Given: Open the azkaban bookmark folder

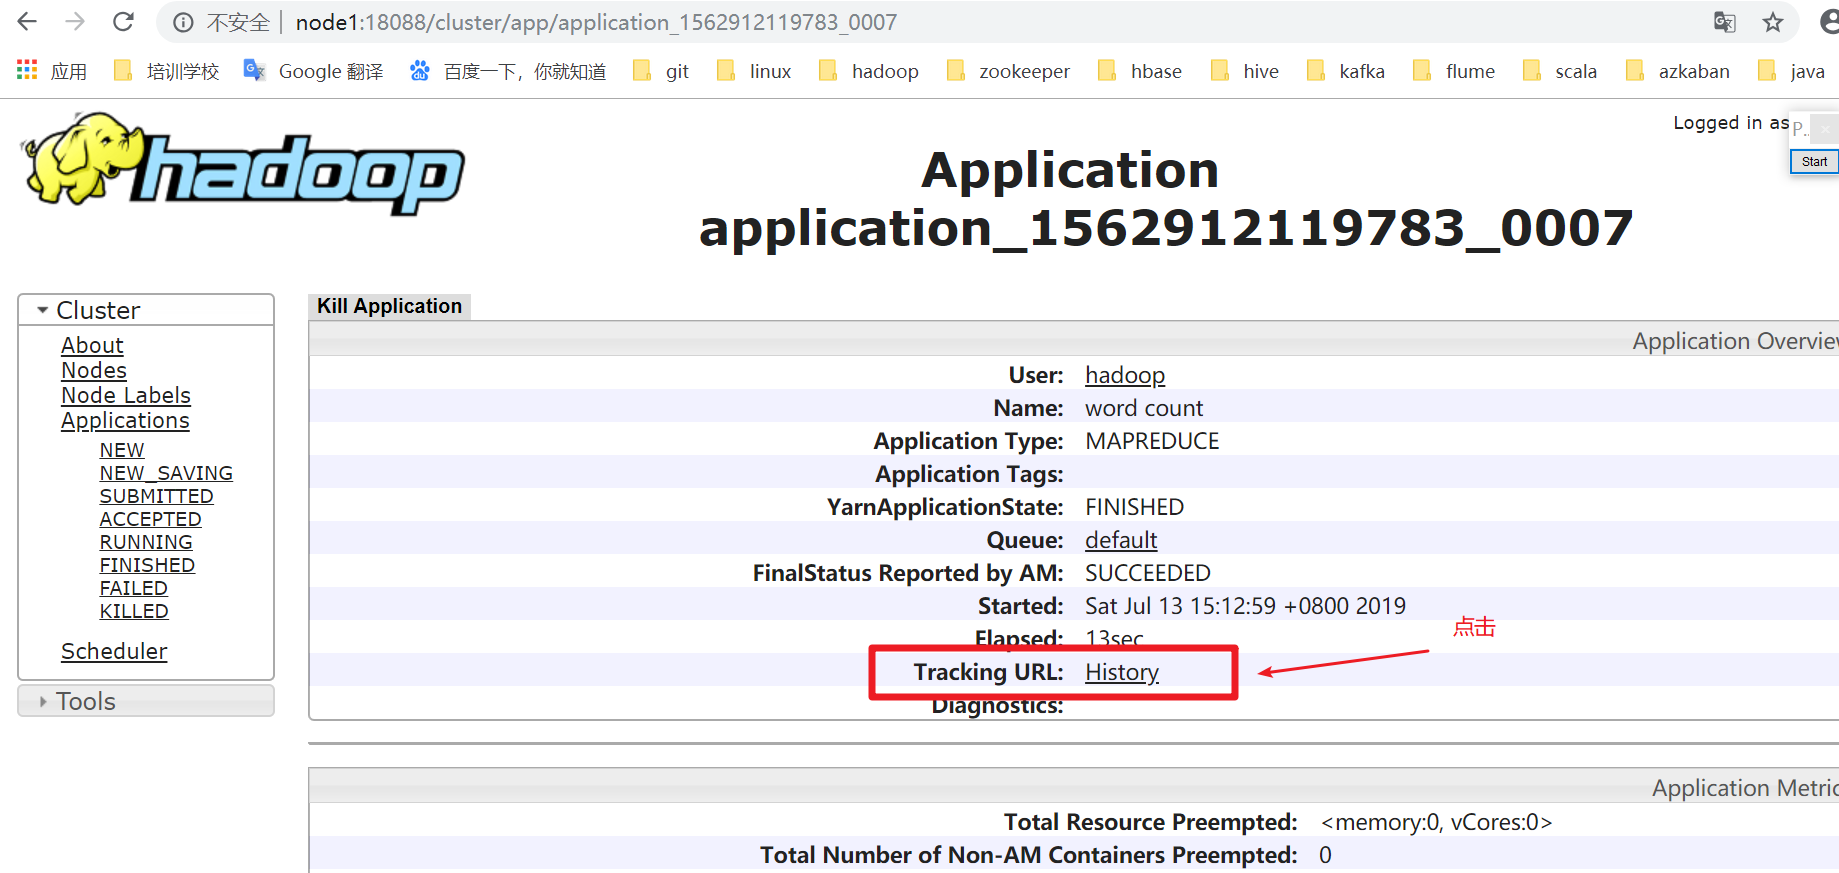Looking at the screenshot, I should [x=1678, y=71].
